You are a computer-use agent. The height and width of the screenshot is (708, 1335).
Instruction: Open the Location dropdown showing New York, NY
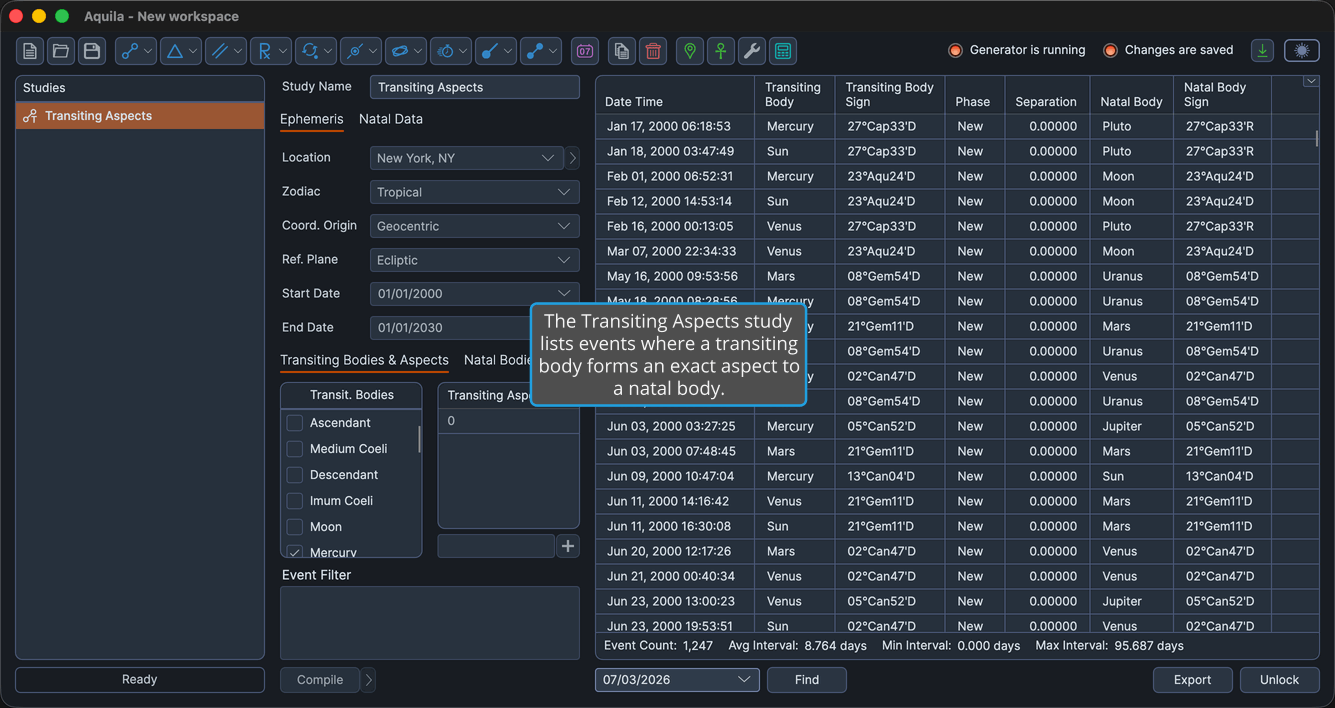pos(466,158)
